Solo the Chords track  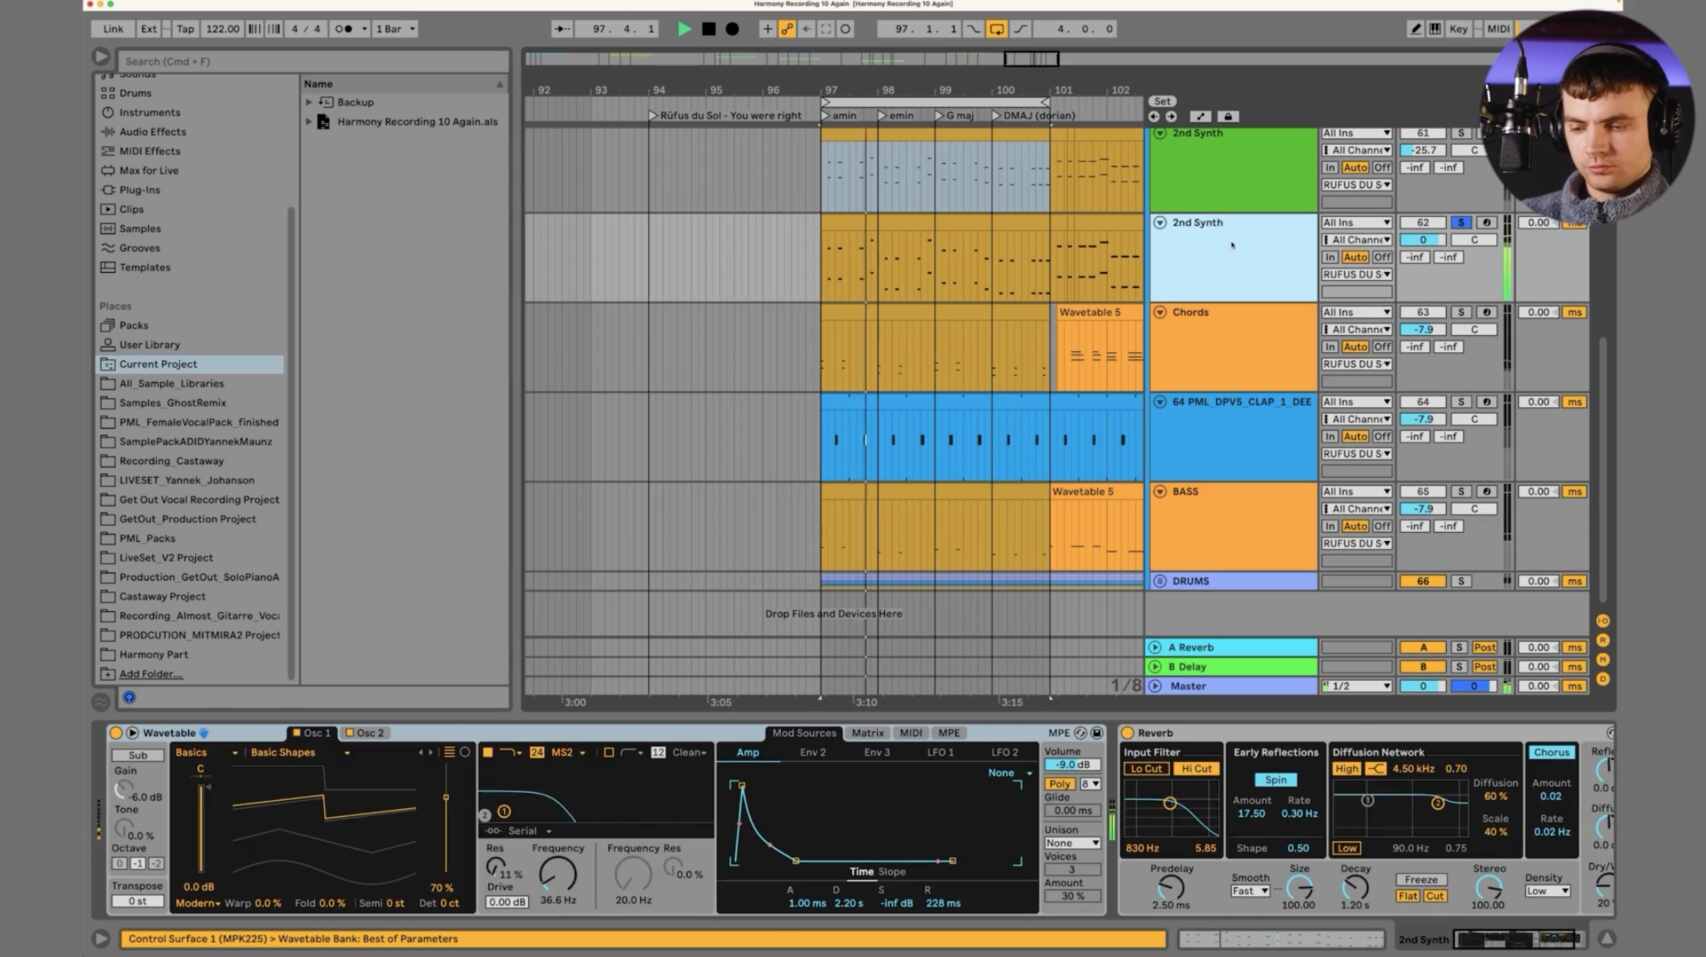coord(1460,313)
